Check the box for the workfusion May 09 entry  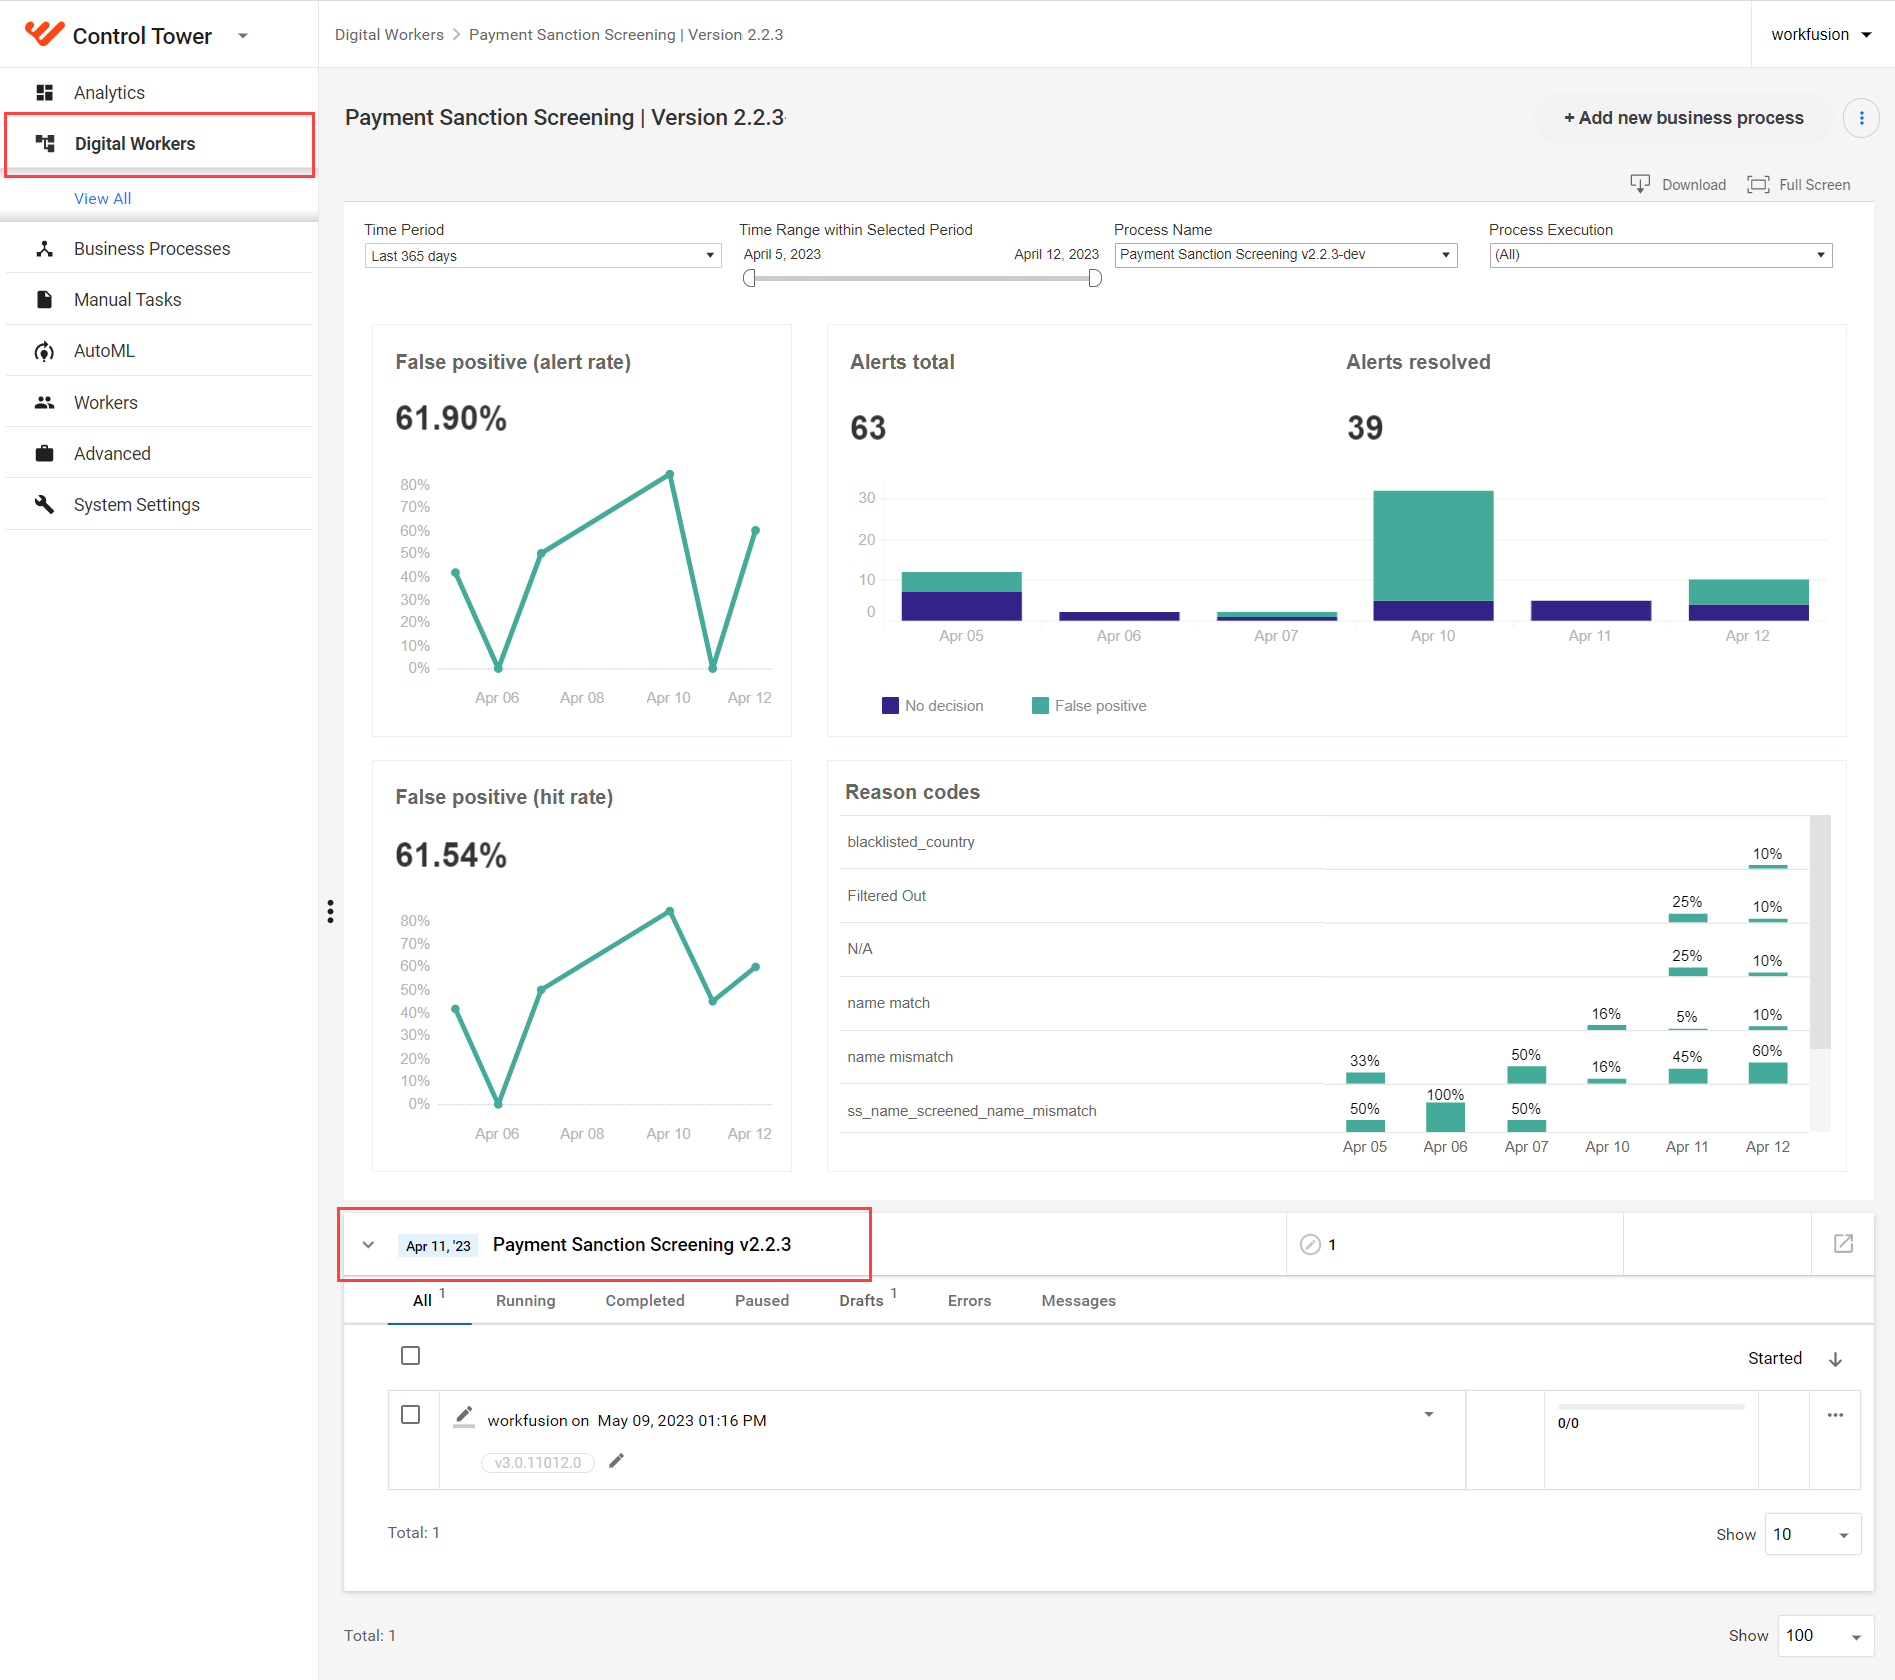pos(410,1415)
